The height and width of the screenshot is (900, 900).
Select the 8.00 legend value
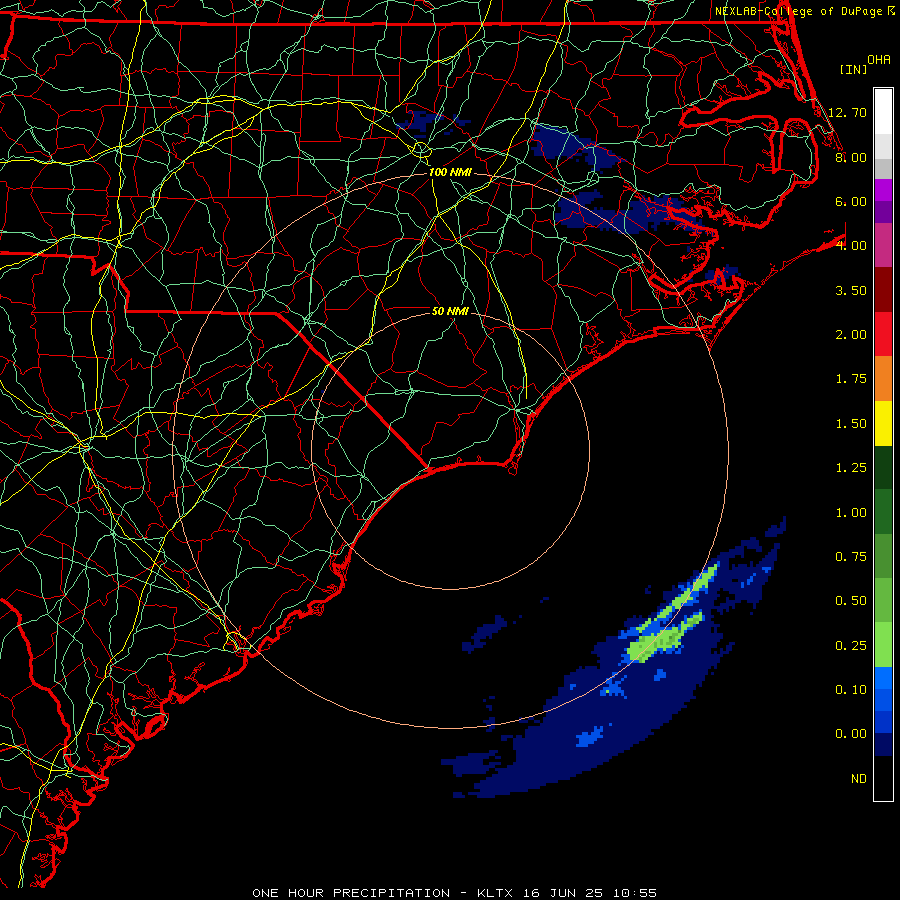point(851,157)
